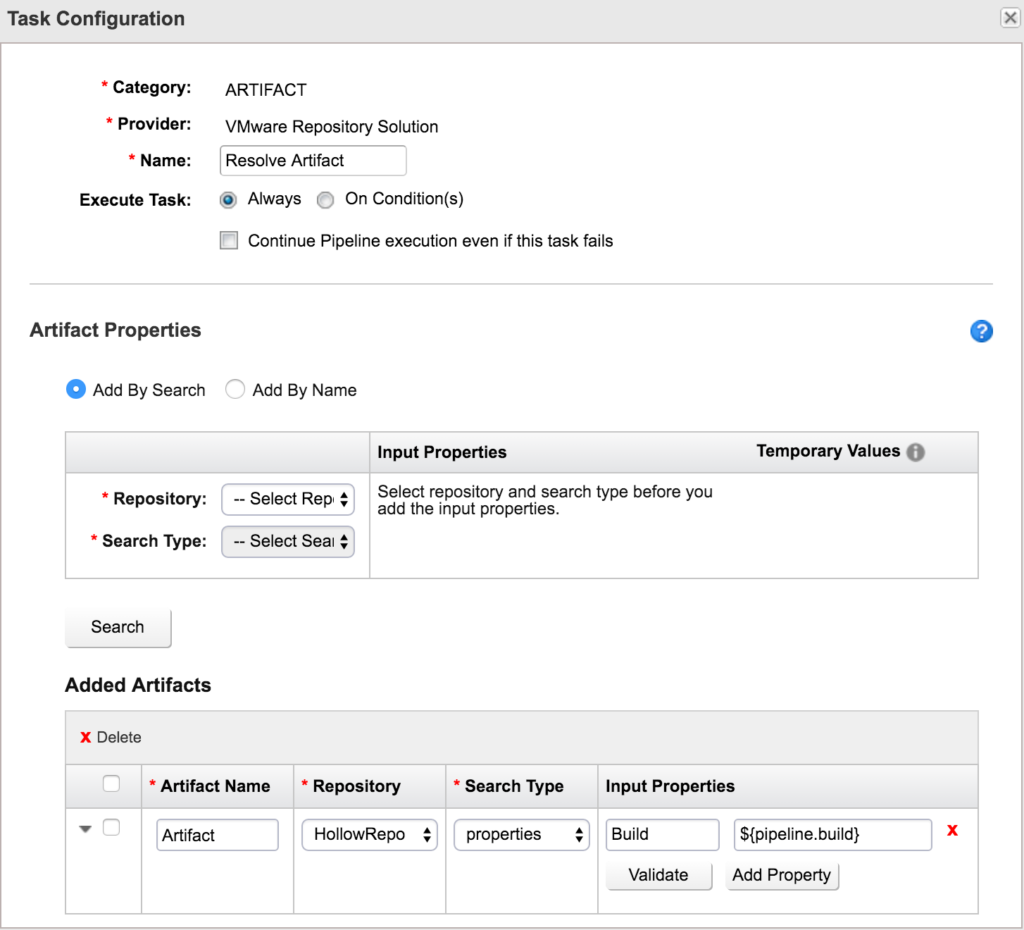Check the select-all artifacts header checkbox
This screenshot has width=1024, height=930.
[x=112, y=783]
